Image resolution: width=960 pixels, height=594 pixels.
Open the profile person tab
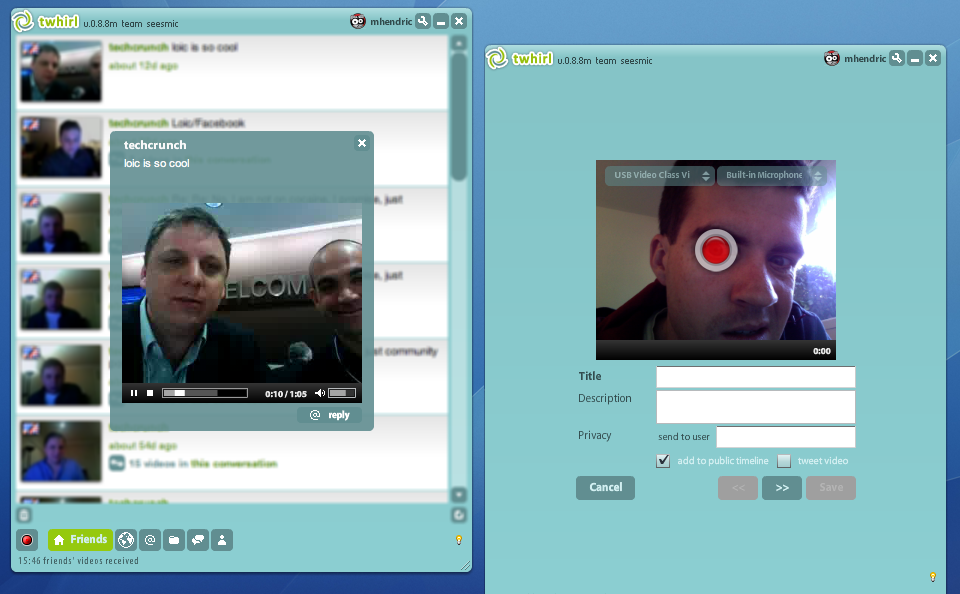222,540
